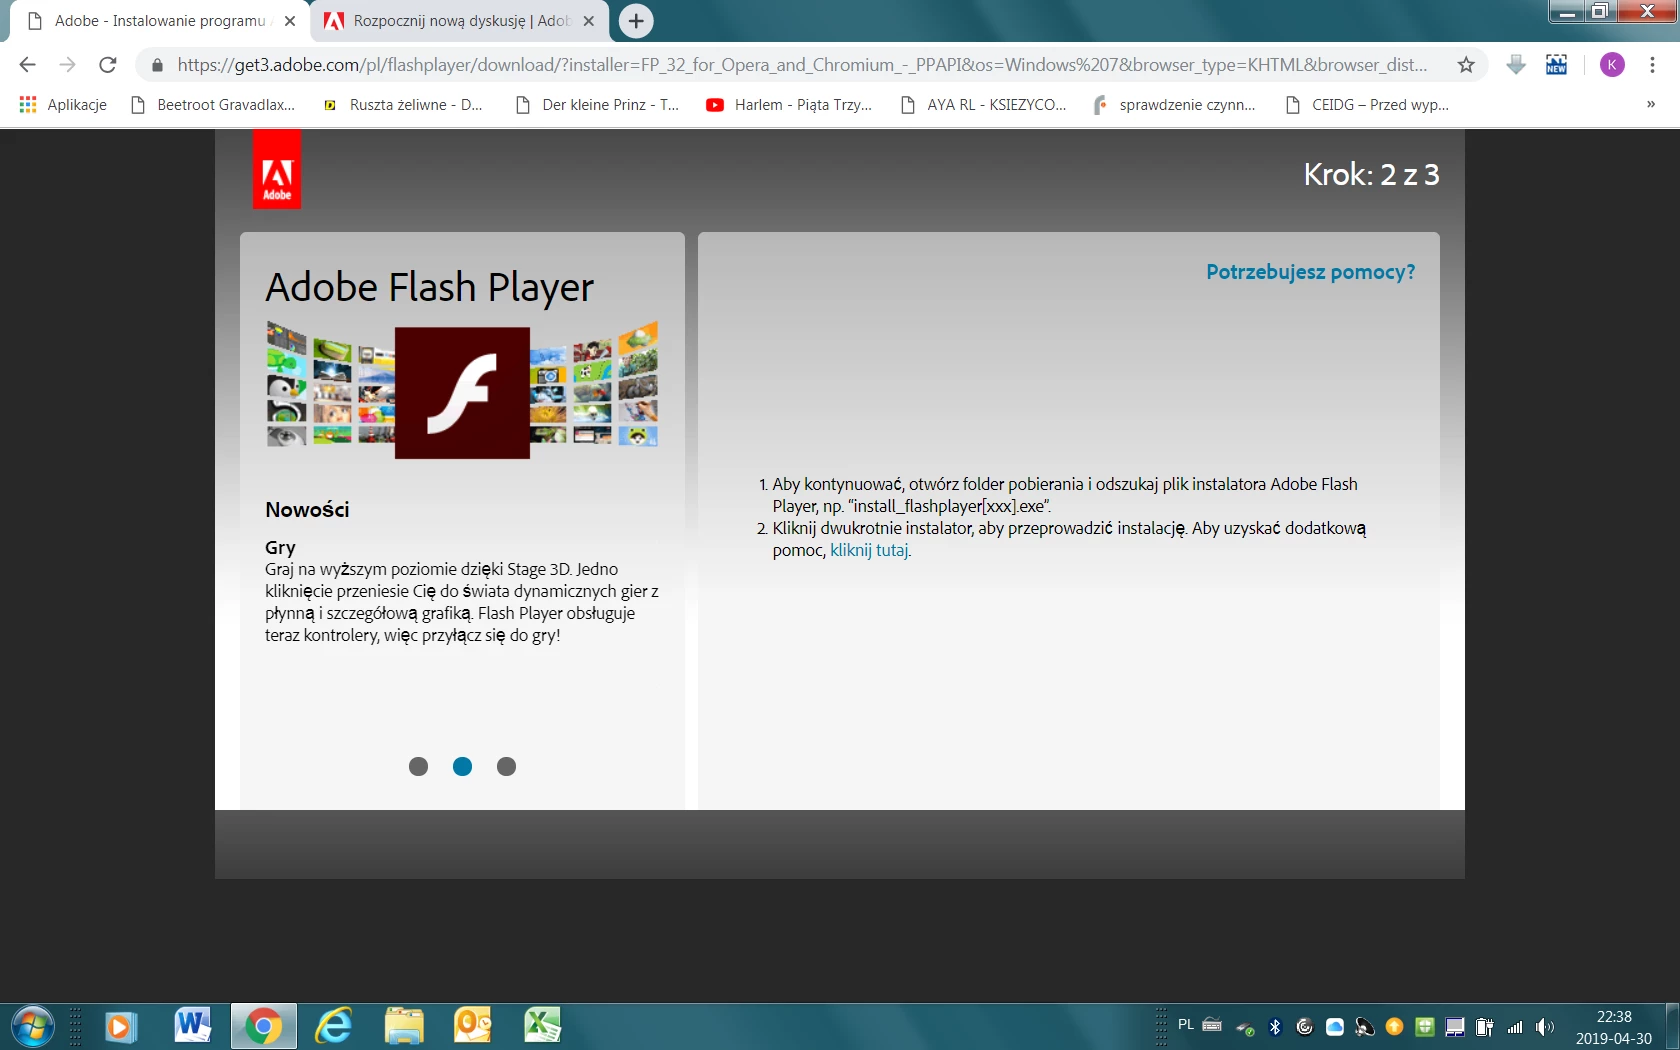This screenshot has height=1050, width=1680.
Task: Open the volume speaker tray icon
Action: coord(1545,1027)
